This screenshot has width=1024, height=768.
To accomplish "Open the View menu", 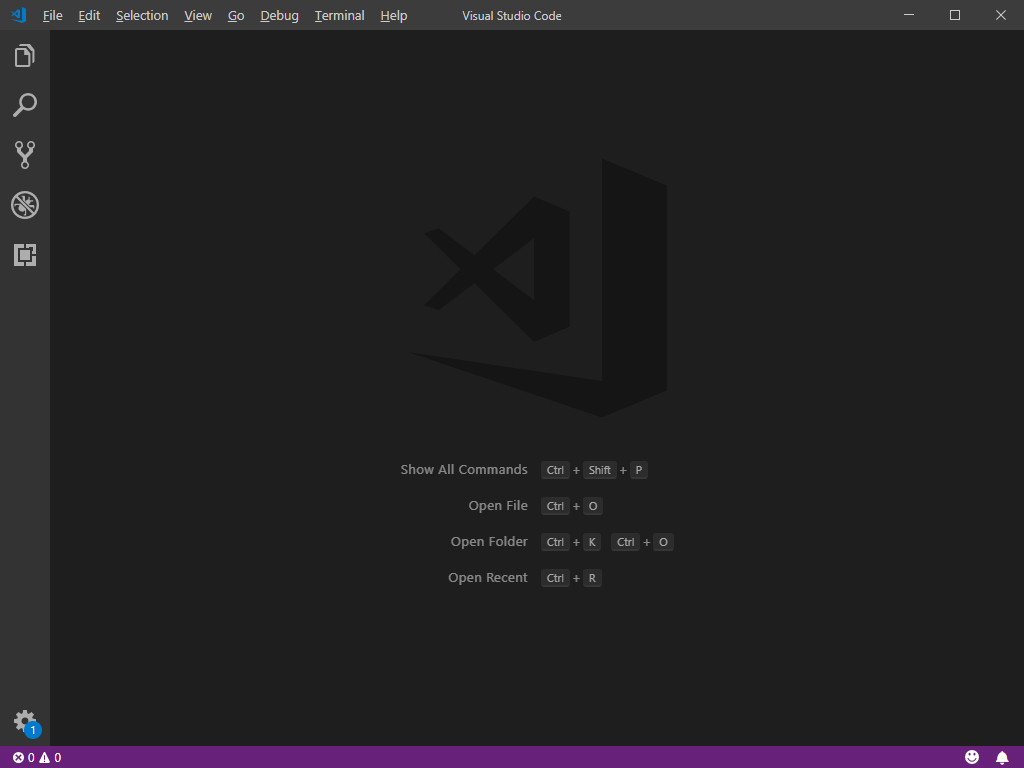I will [x=198, y=16].
